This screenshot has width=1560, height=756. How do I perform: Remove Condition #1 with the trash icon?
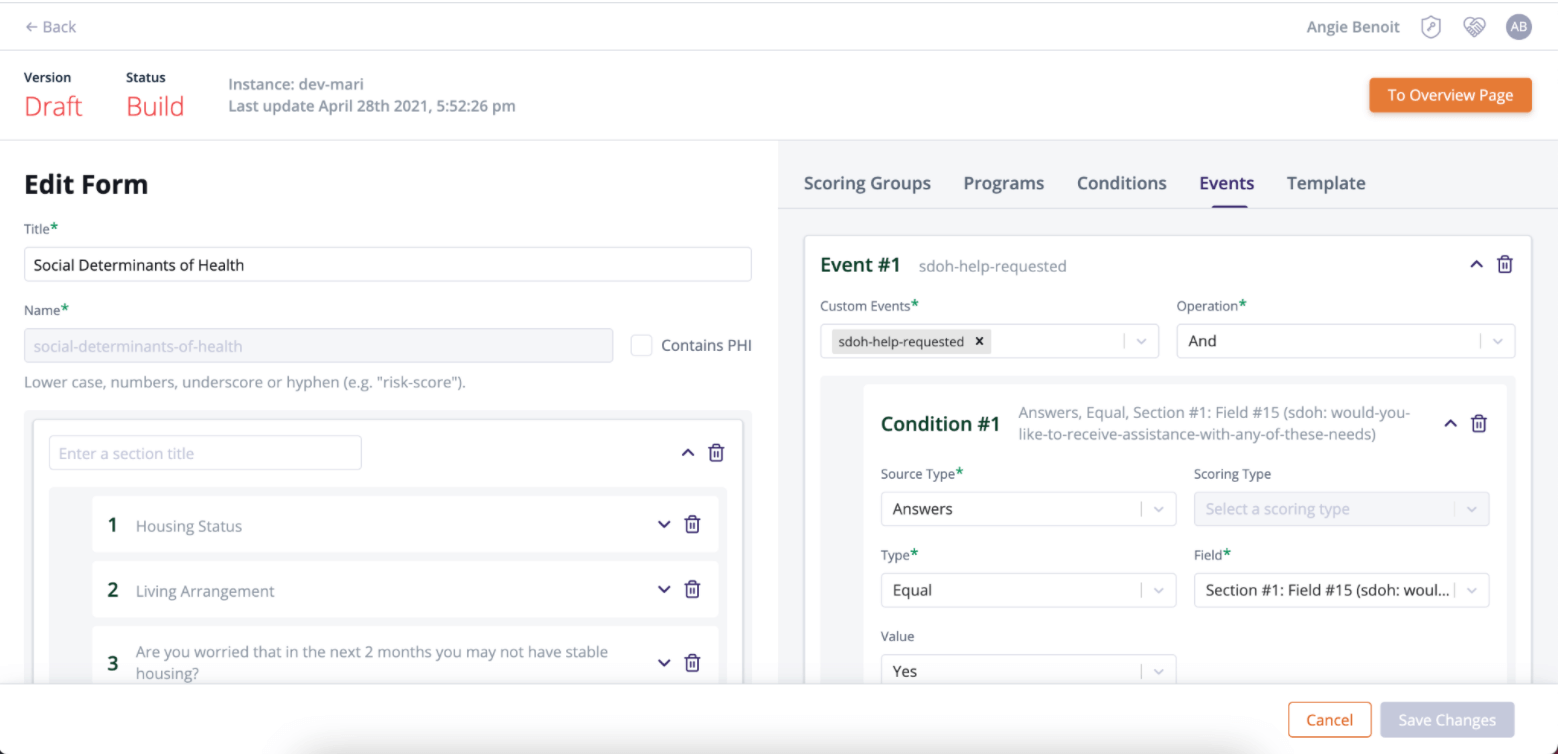point(1479,423)
